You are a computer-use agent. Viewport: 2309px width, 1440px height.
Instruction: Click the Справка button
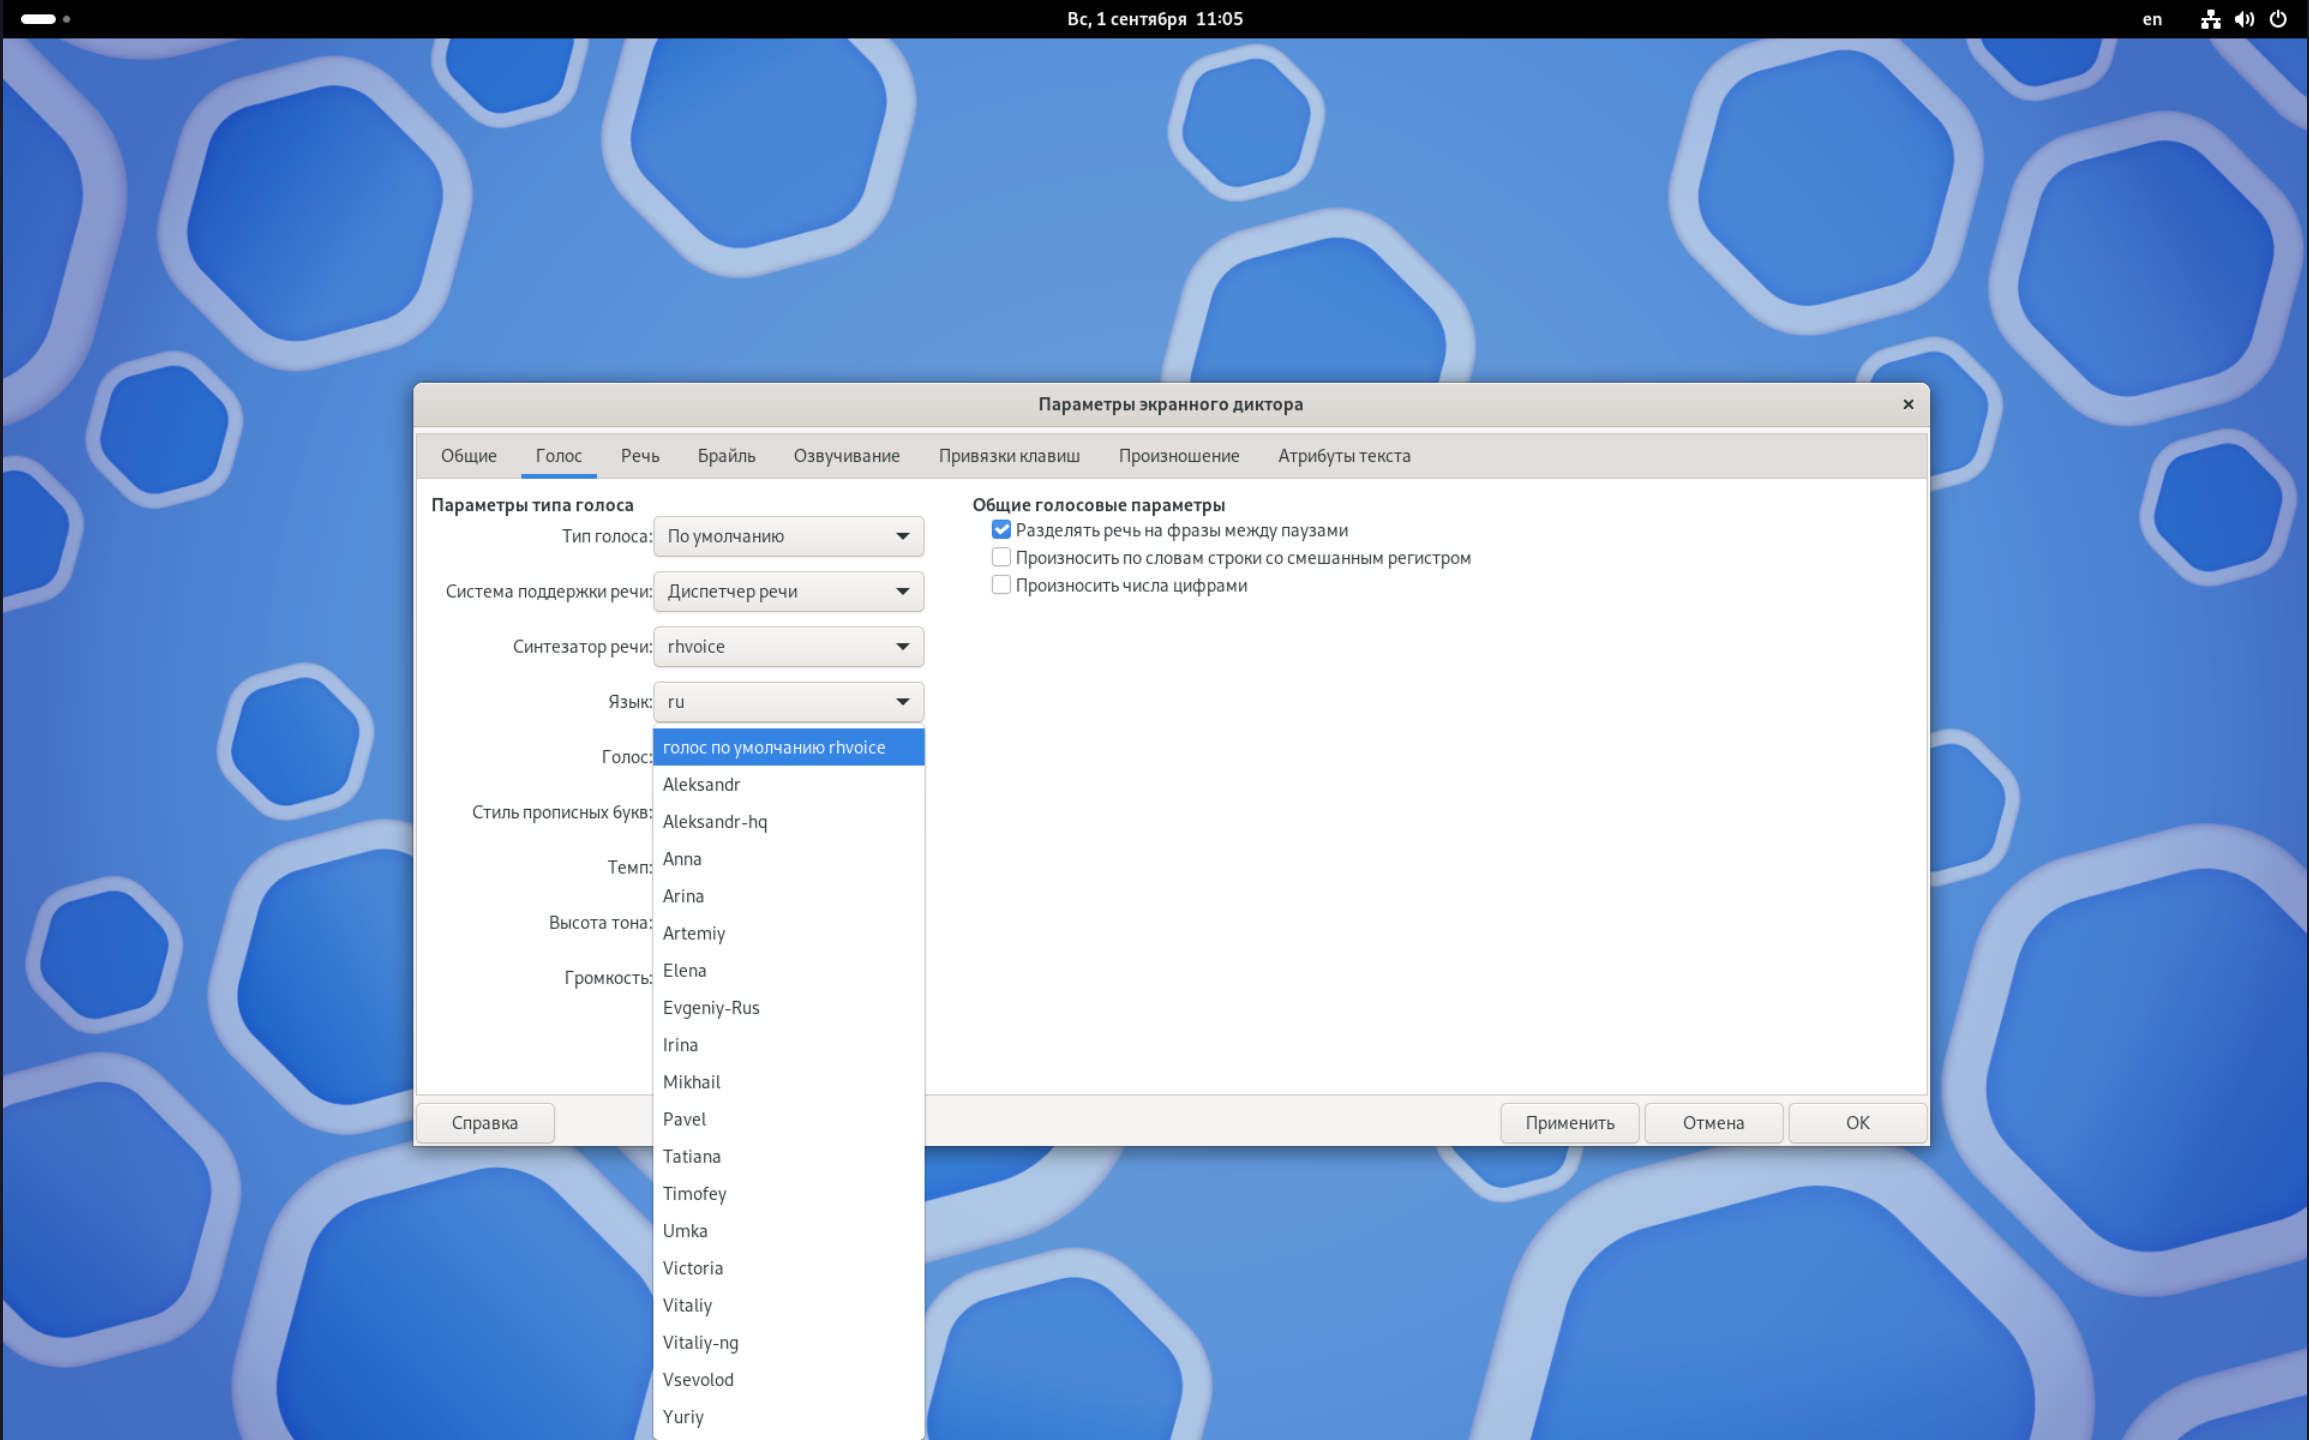485,1122
